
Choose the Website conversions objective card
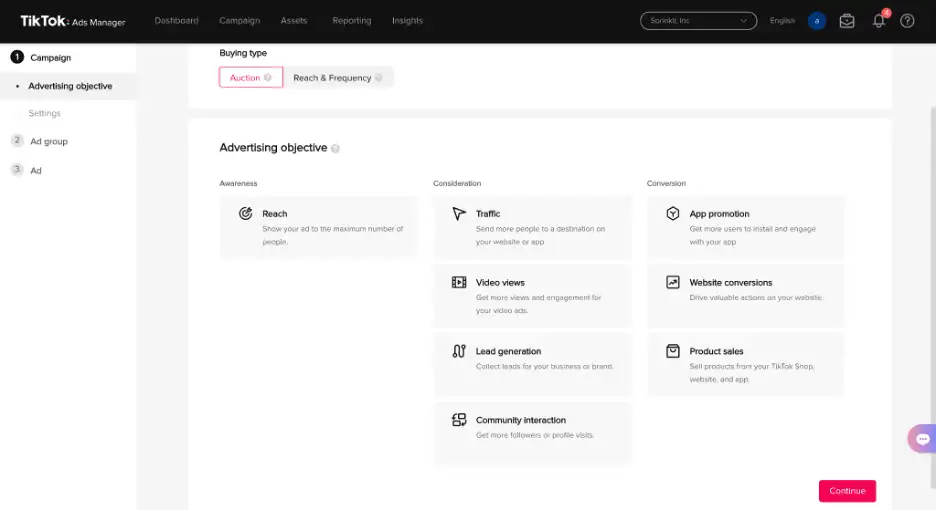(x=746, y=296)
